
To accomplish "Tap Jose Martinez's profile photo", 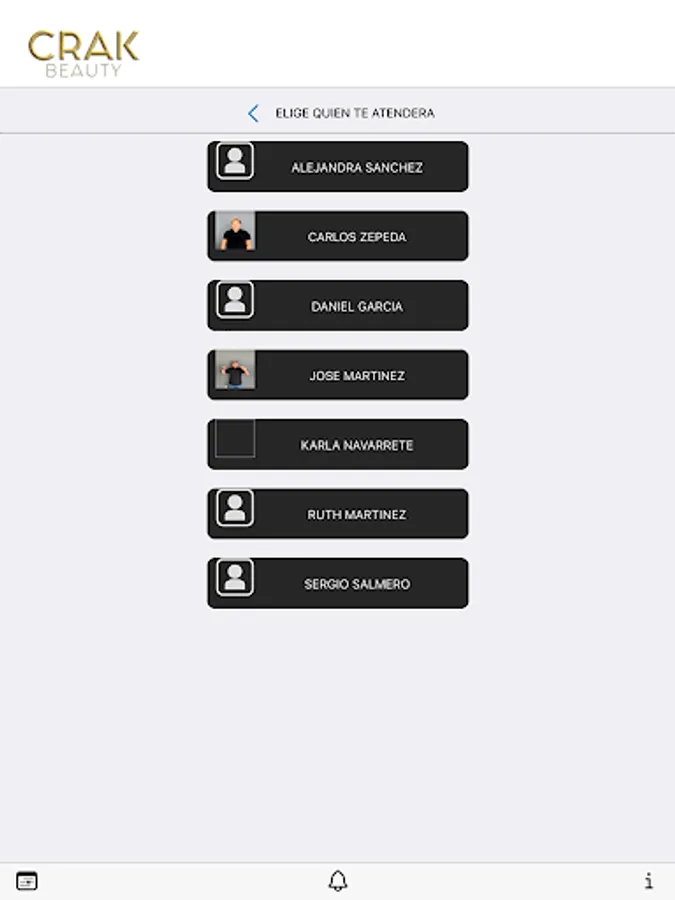I will (235, 370).
